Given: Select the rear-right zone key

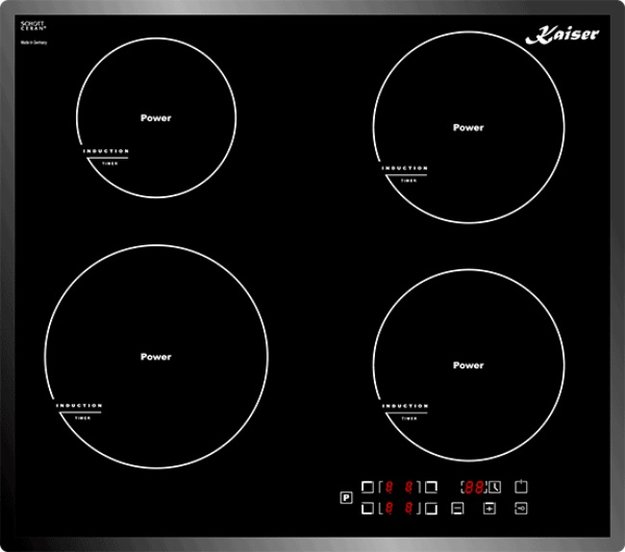Looking at the screenshot, I should (430, 487).
